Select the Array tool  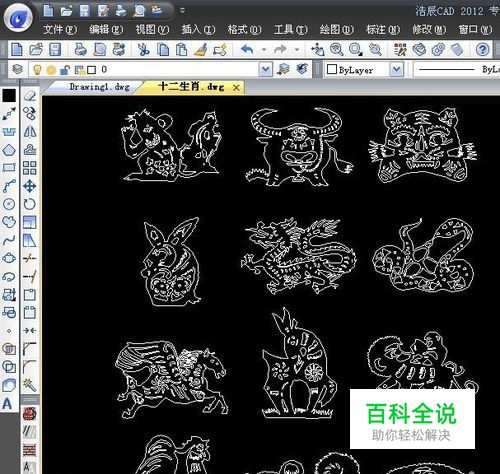pyautogui.click(x=30, y=168)
